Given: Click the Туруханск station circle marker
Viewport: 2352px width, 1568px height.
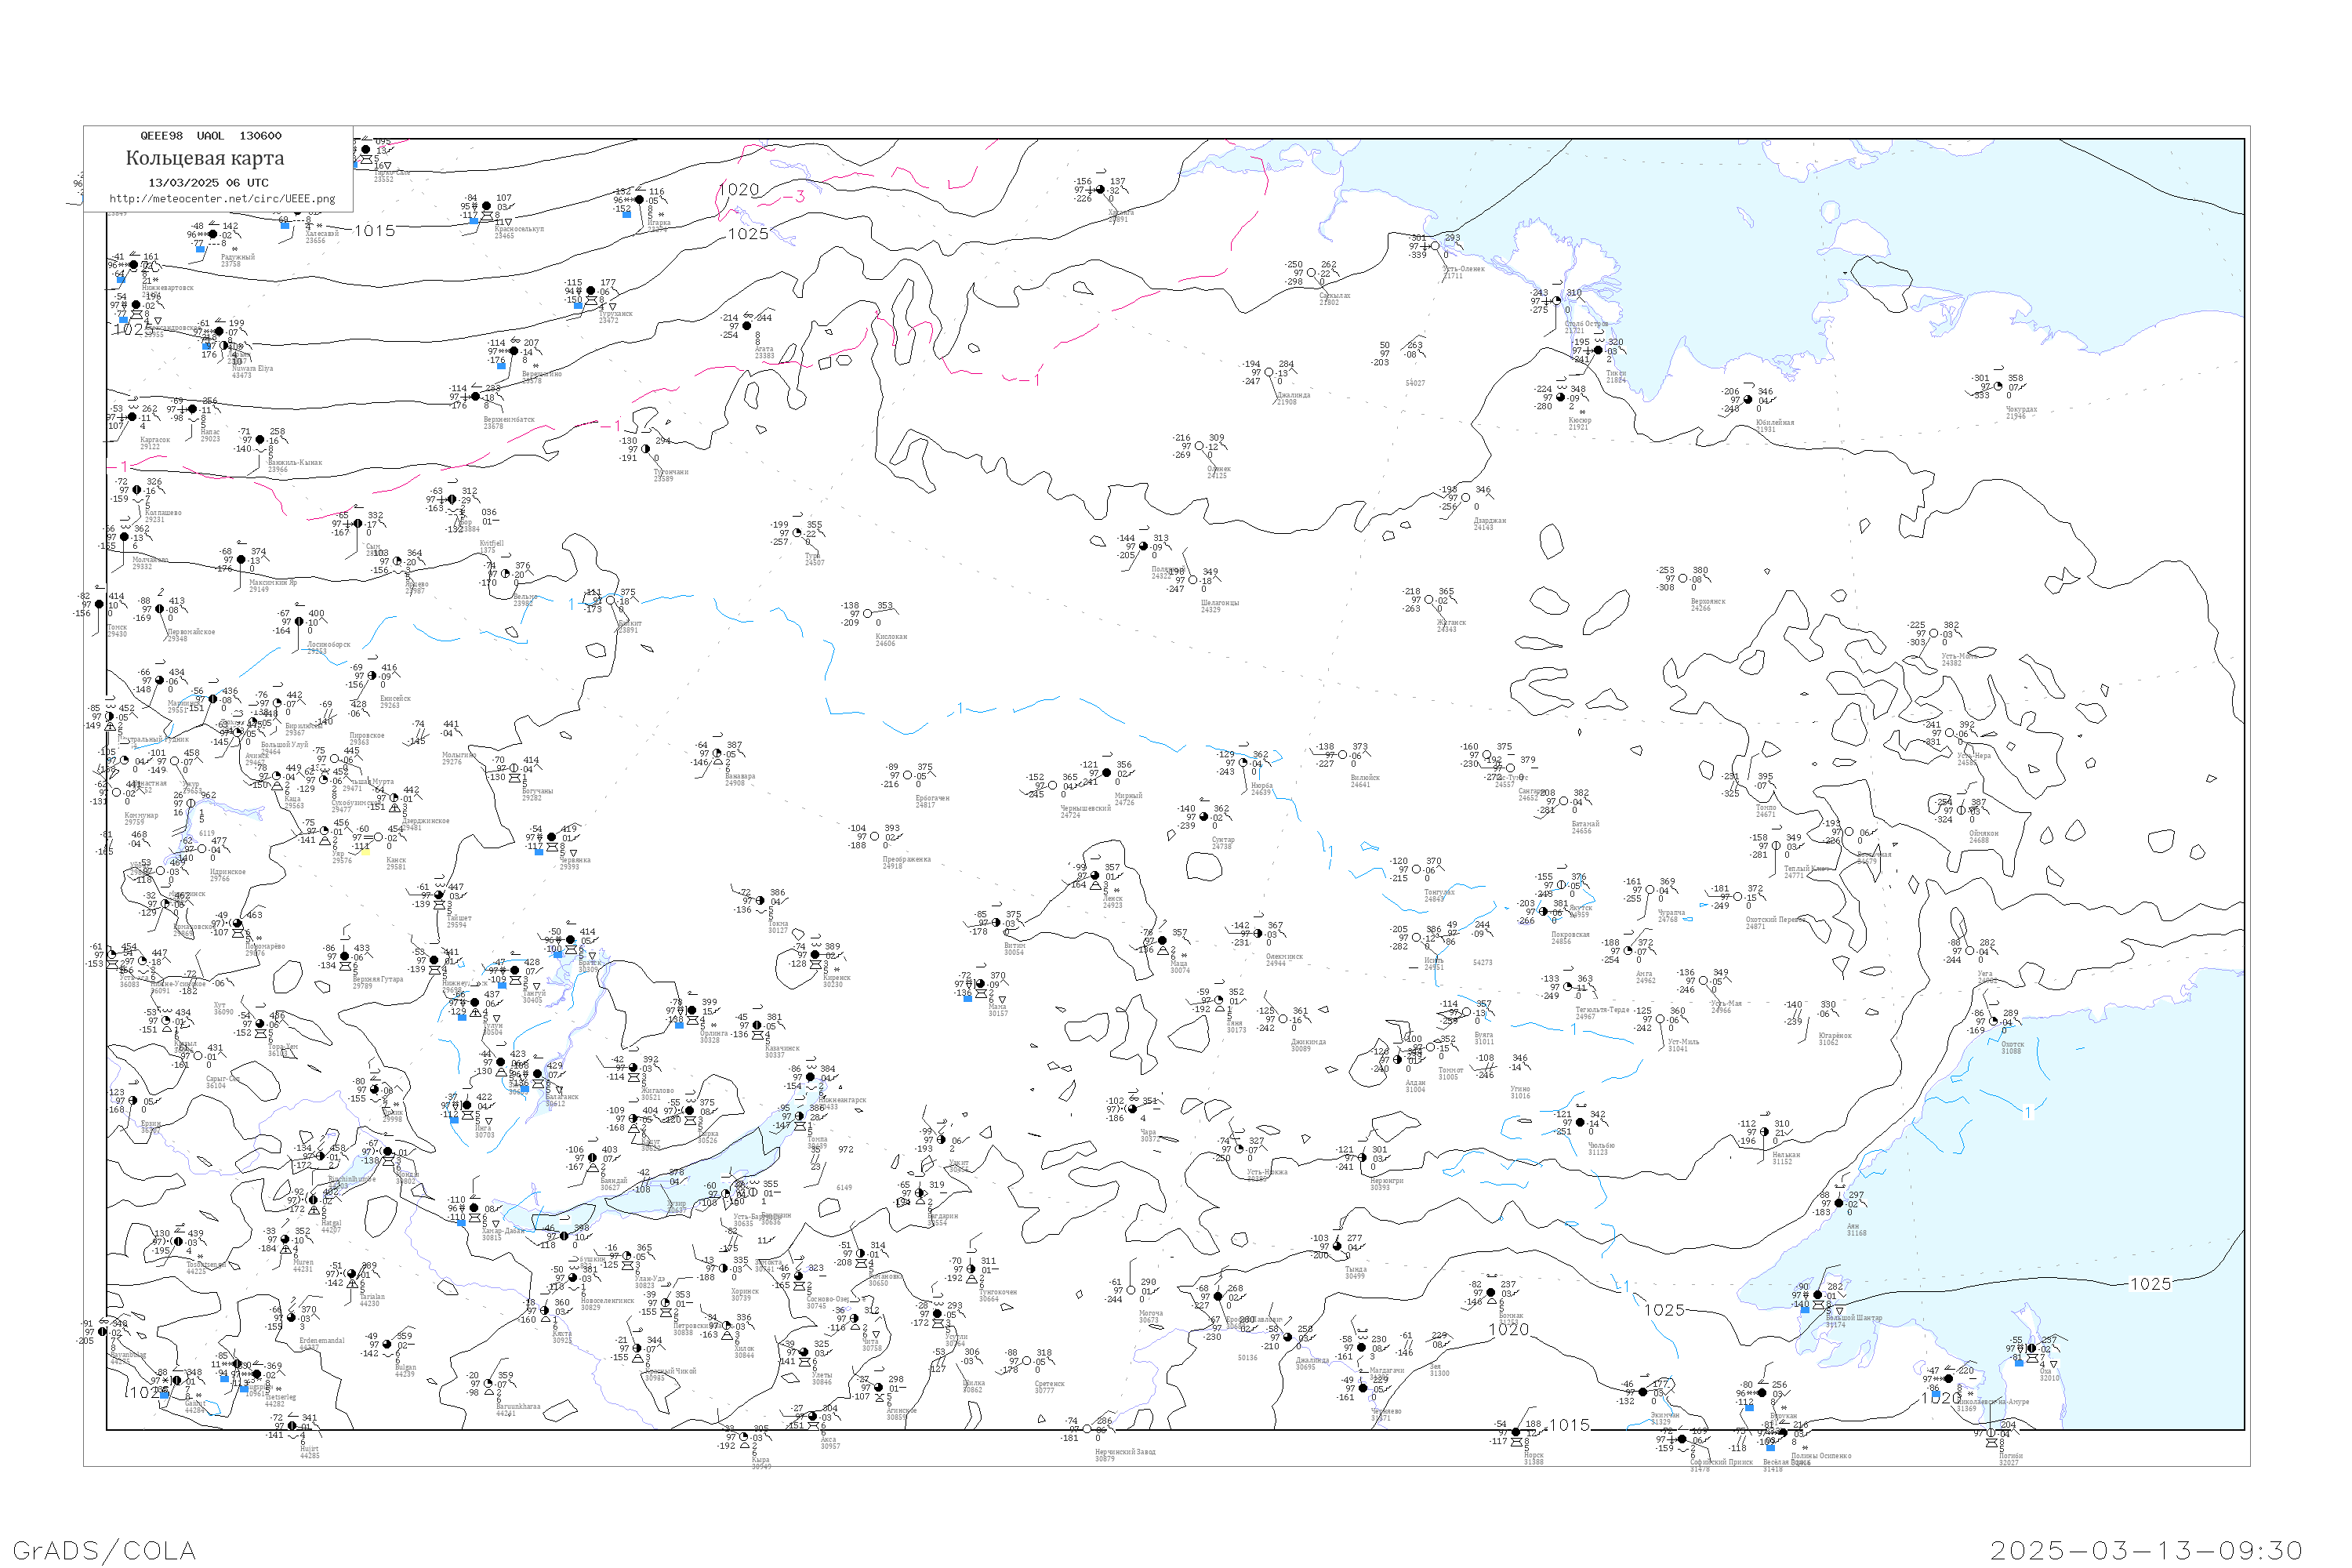Looking at the screenshot, I should tap(591, 291).
